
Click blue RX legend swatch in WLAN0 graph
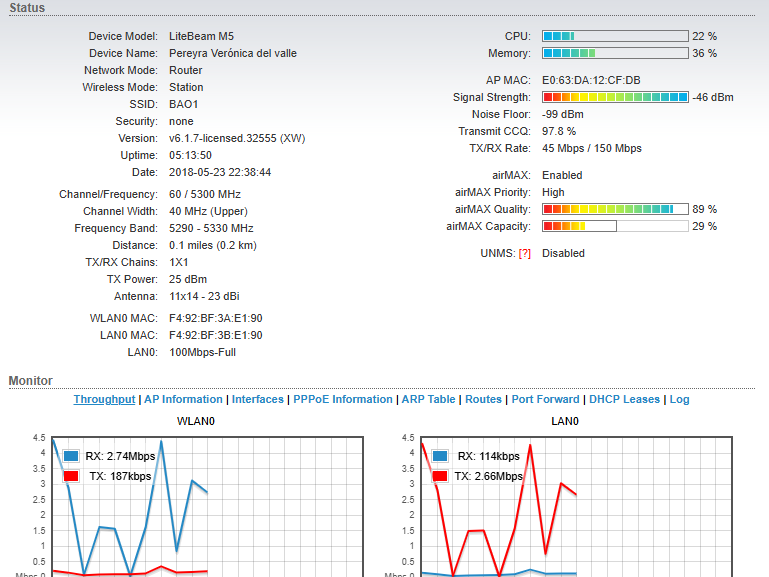(x=71, y=456)
